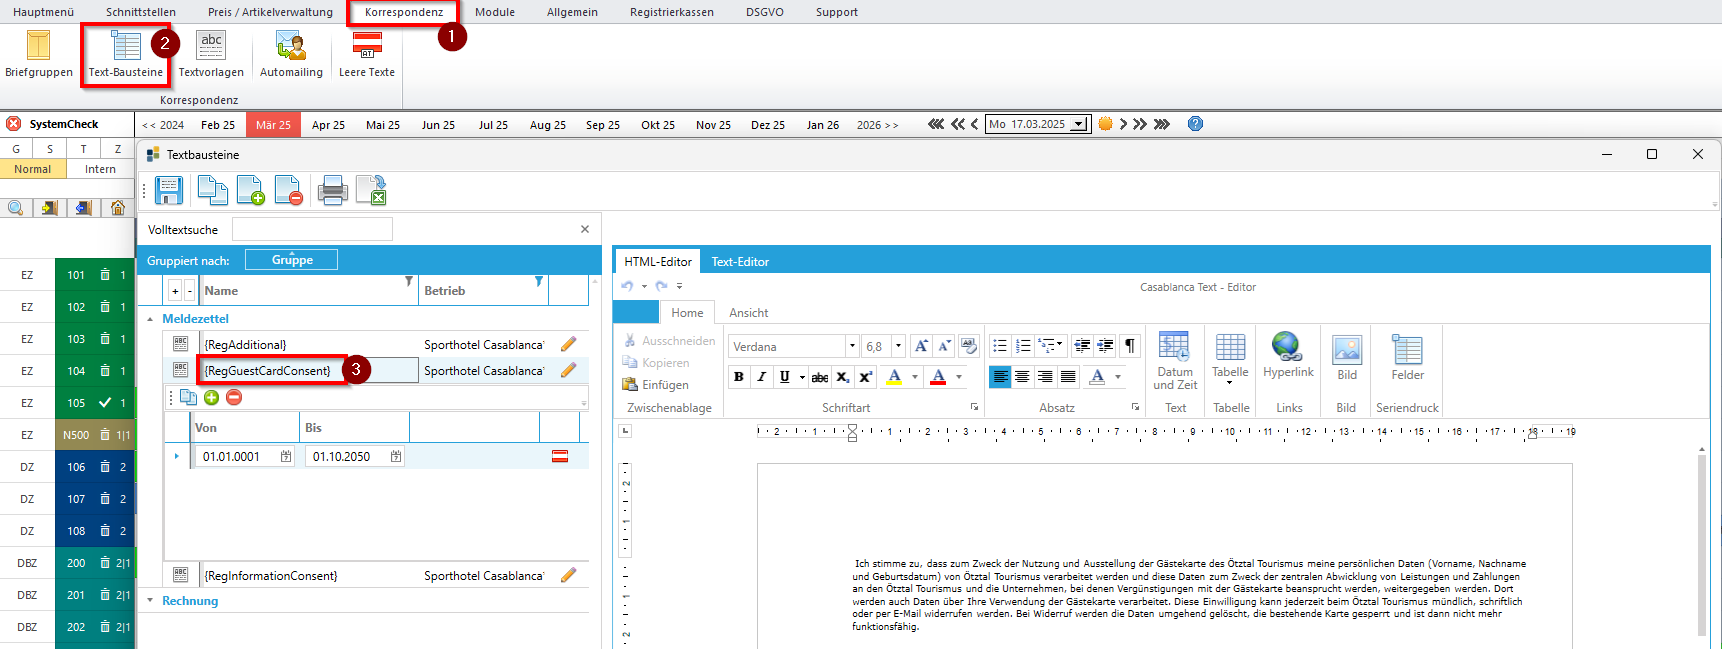Go to the 2026 >> year link
Viewport: 1722px width, 649px height.
click(x=877, y=125)
